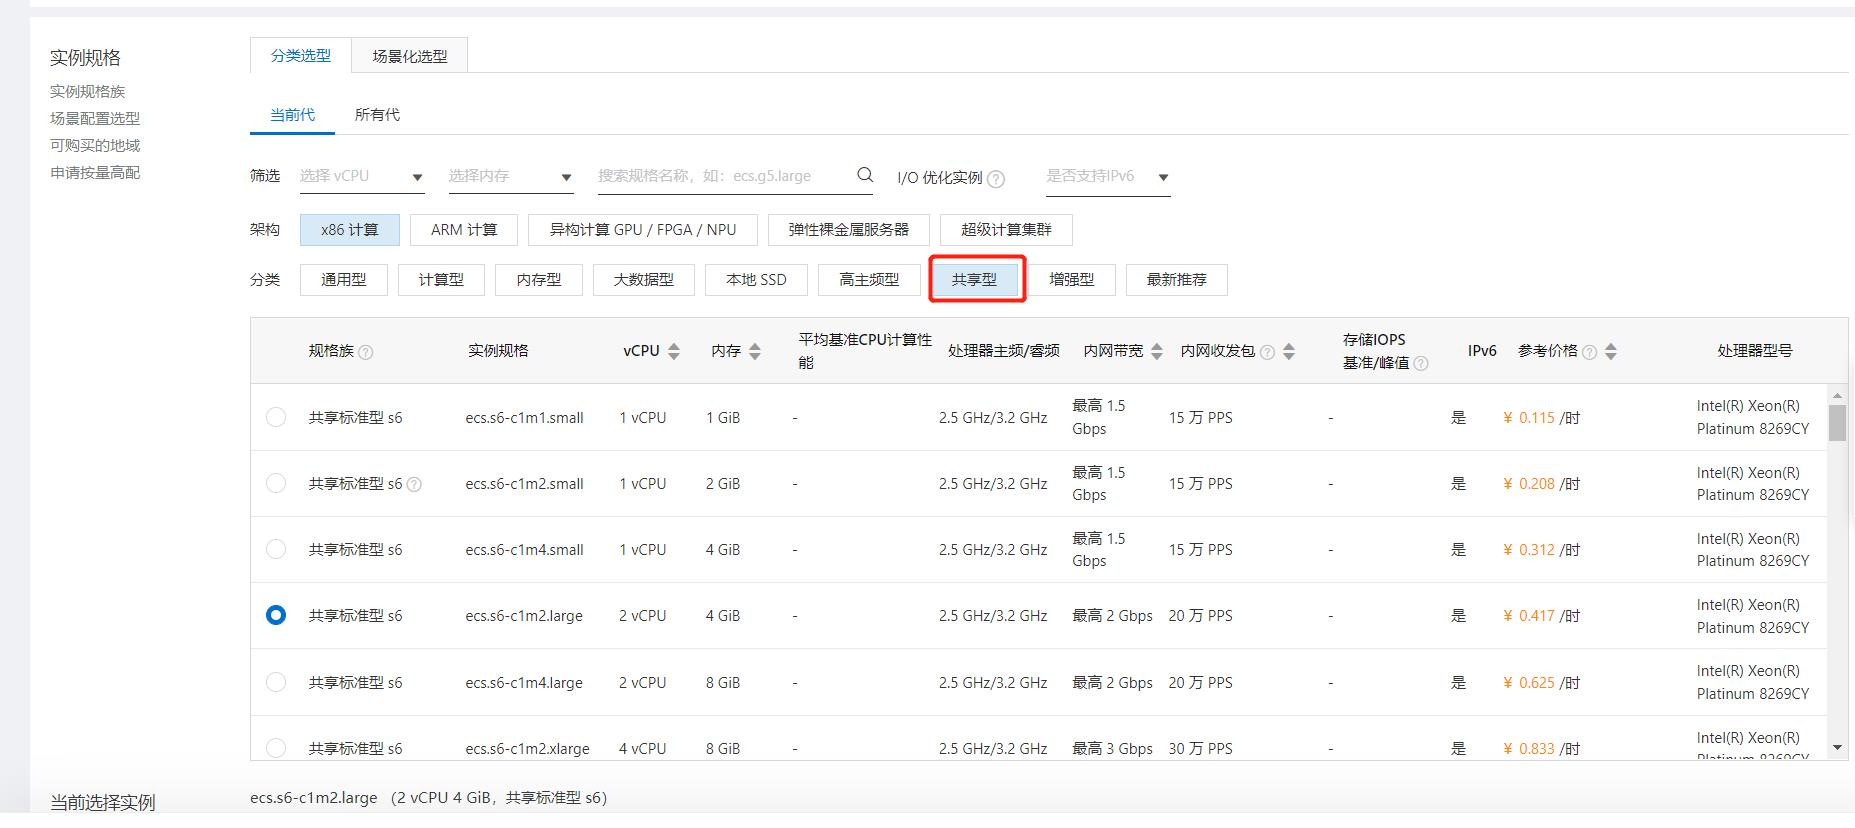1855x828 pixels.
Task: Open the 选择内存 dropdown
Action: [511, 176]
